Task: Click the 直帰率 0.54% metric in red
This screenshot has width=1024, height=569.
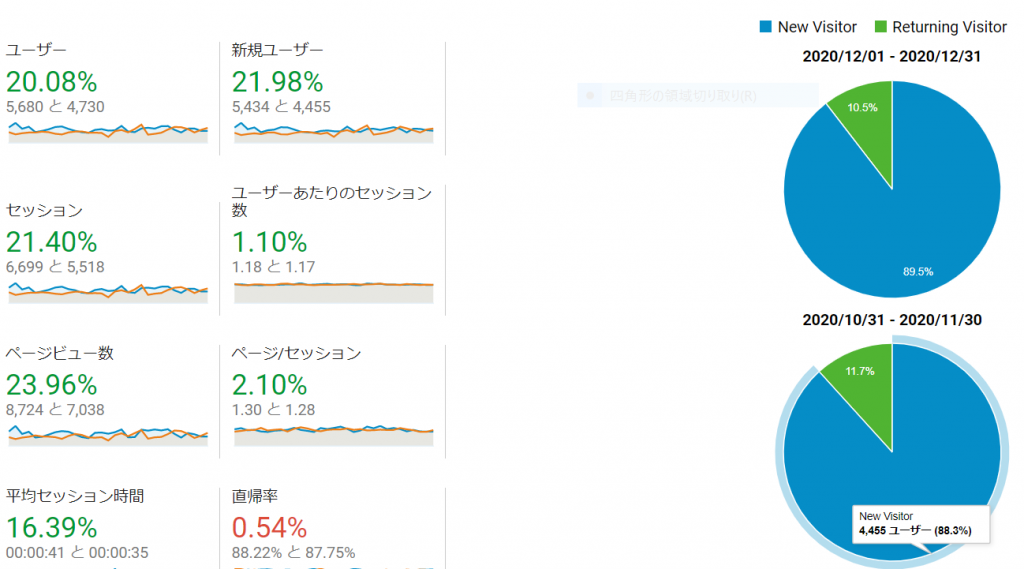Action: click(x=270, y=528)
